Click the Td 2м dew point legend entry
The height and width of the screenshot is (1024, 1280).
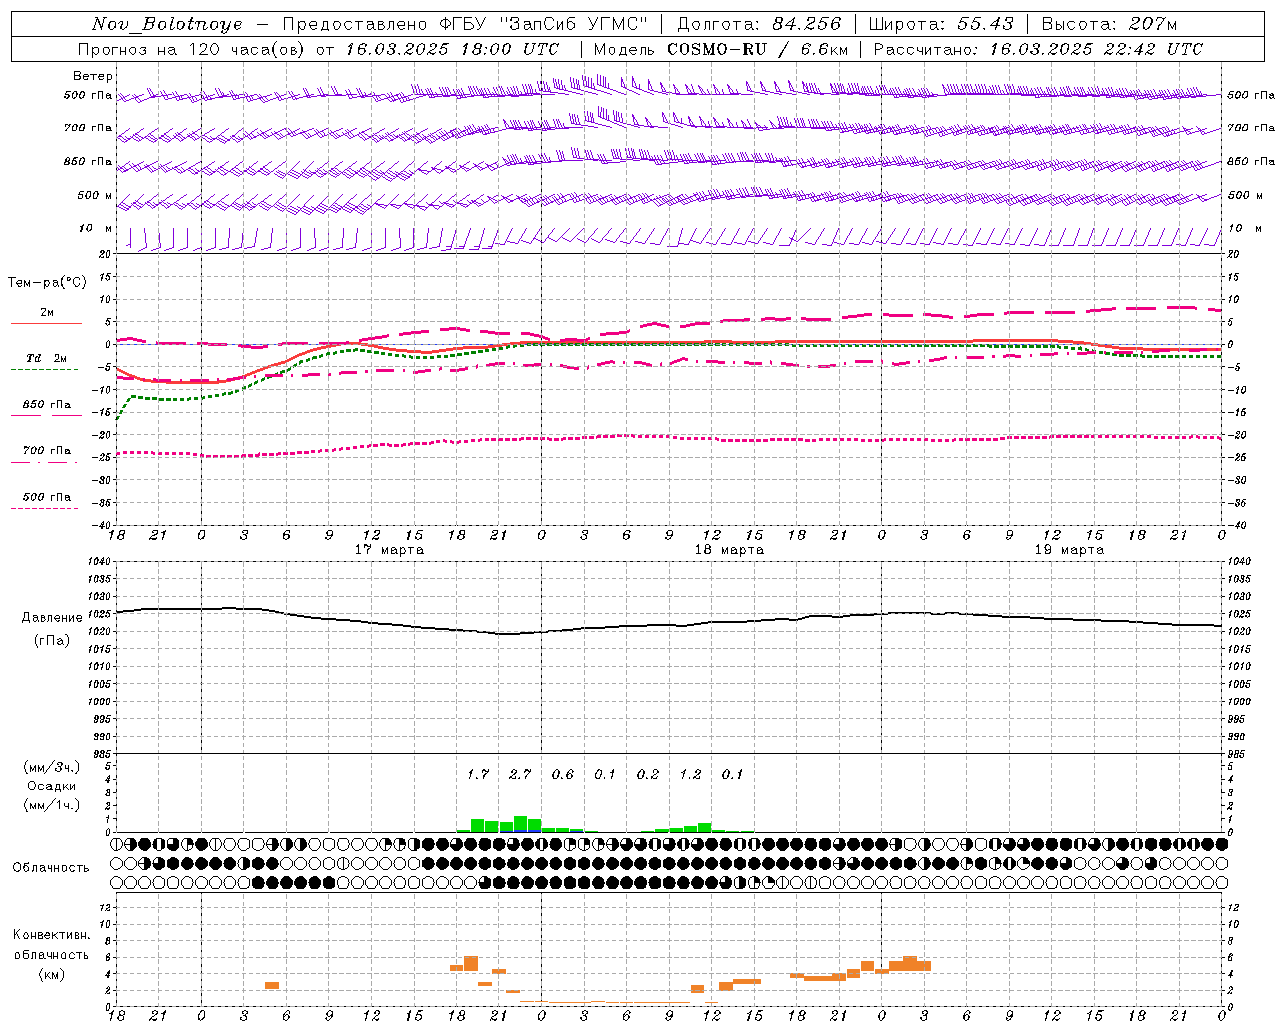click(x=46, y=358)
